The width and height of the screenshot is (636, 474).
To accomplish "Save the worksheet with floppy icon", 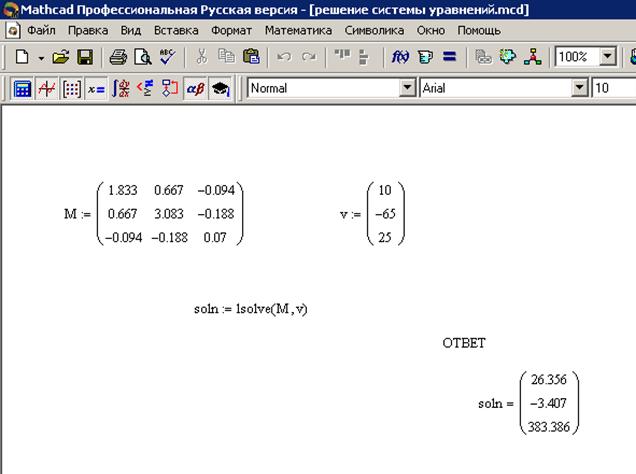I will pyautogui.click(x=85, y=57).
